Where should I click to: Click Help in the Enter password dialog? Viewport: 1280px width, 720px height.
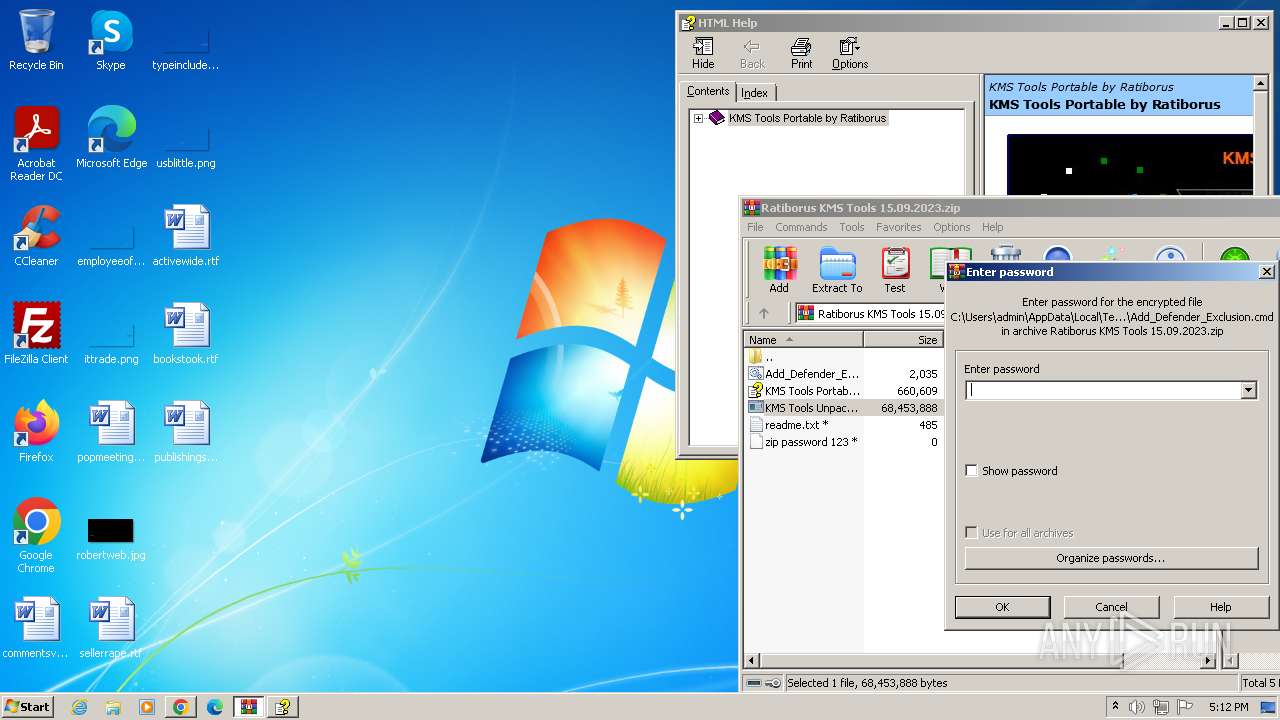click(1220, 607)
